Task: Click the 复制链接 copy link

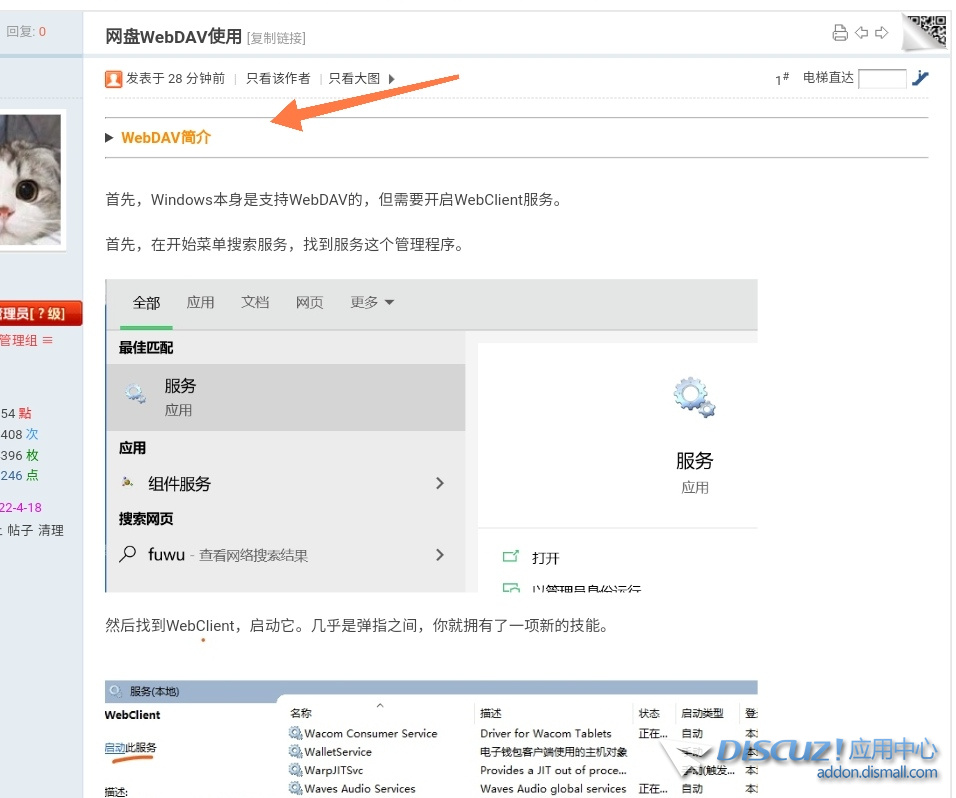Action: click(276, 38)
